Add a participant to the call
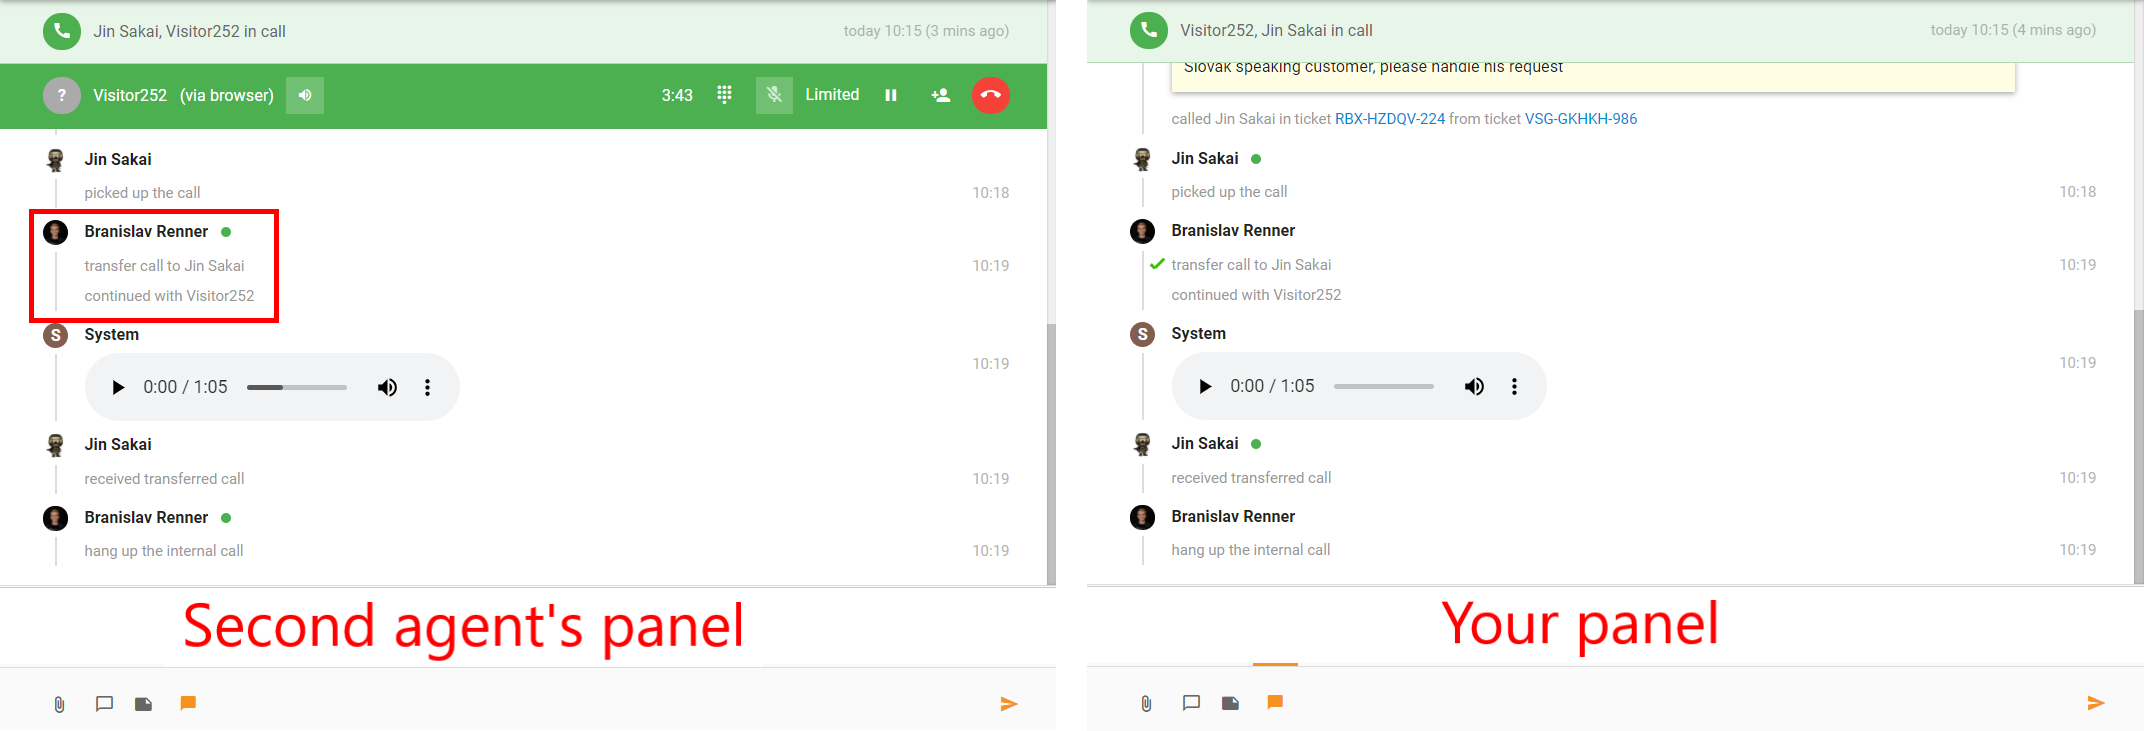The height and width of the screenshot is (731, 2144). [x=940, y=95]
